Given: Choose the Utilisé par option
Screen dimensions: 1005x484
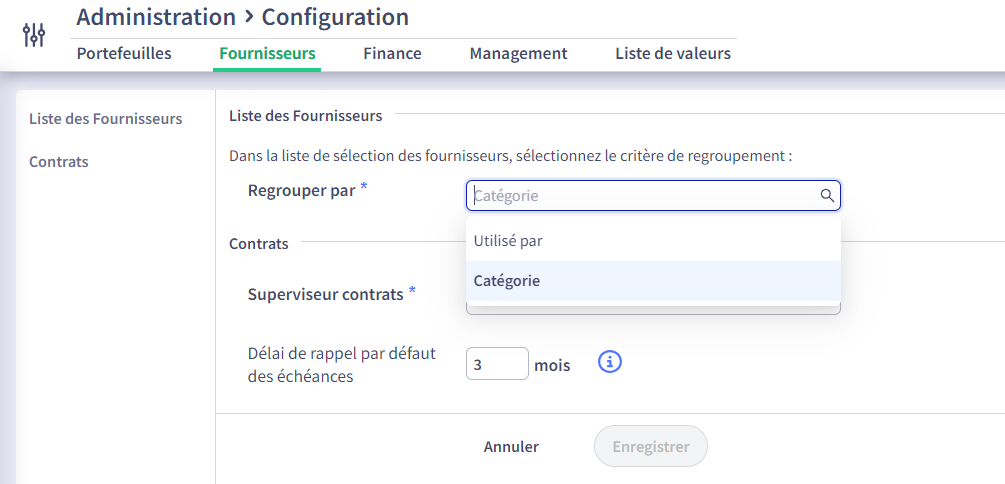Looking at the screenshot, I should click(653, 241).
